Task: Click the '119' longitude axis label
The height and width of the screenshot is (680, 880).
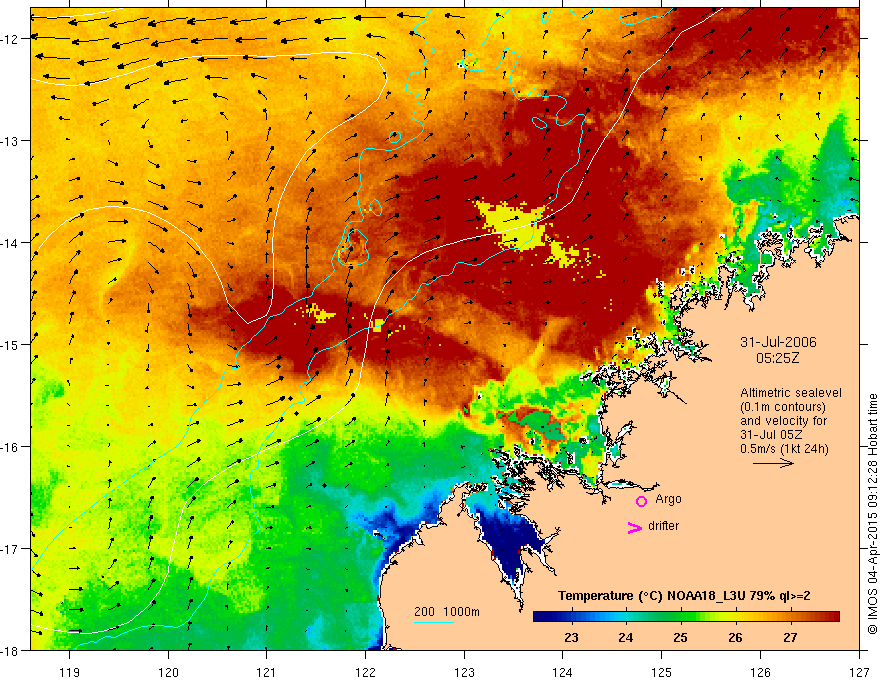Action: point(70,672)
